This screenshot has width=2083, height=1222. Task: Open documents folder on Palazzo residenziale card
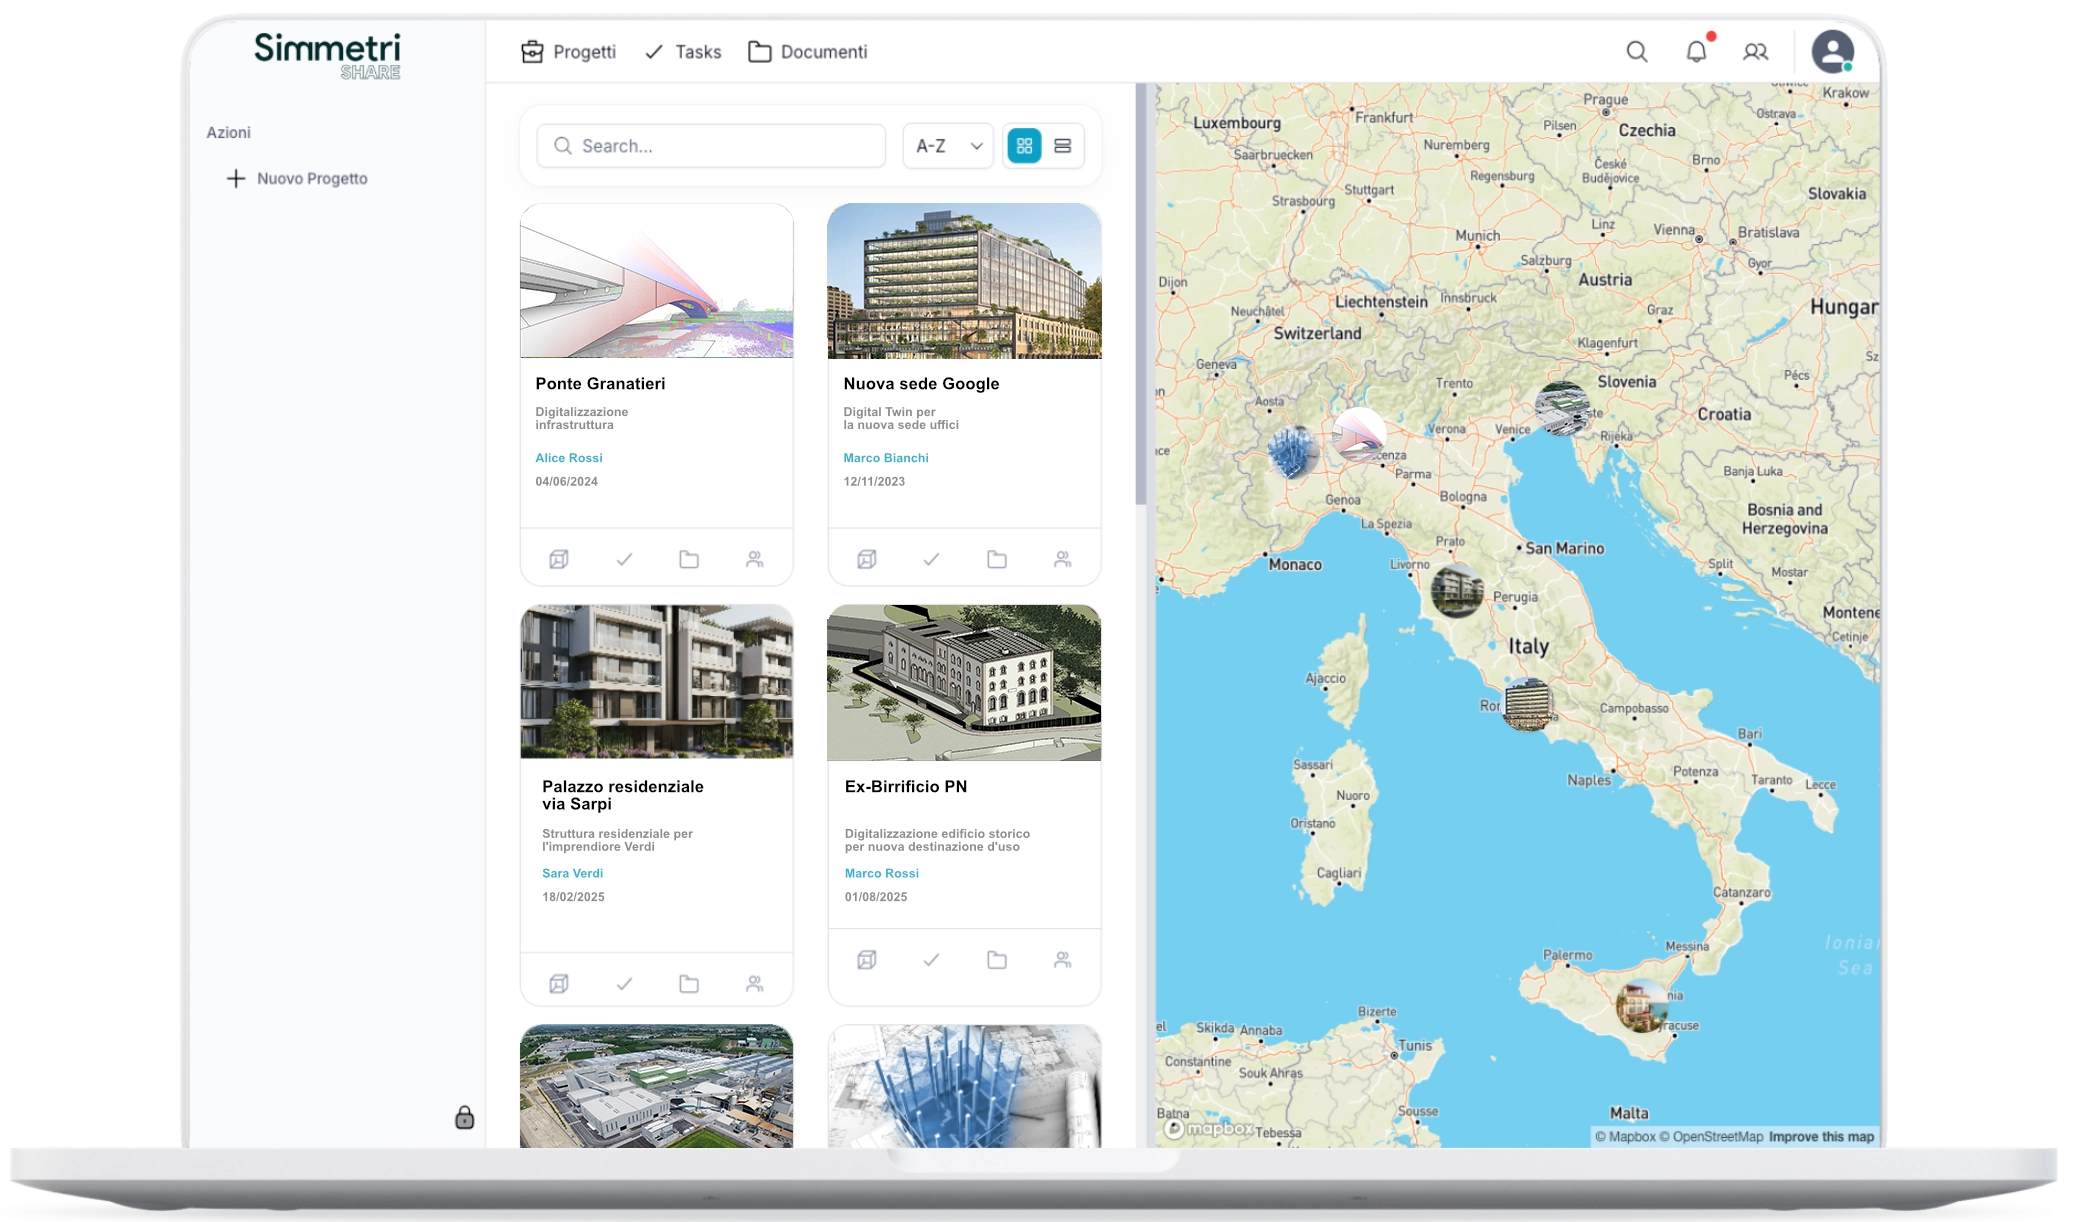(x=689, y=984)
